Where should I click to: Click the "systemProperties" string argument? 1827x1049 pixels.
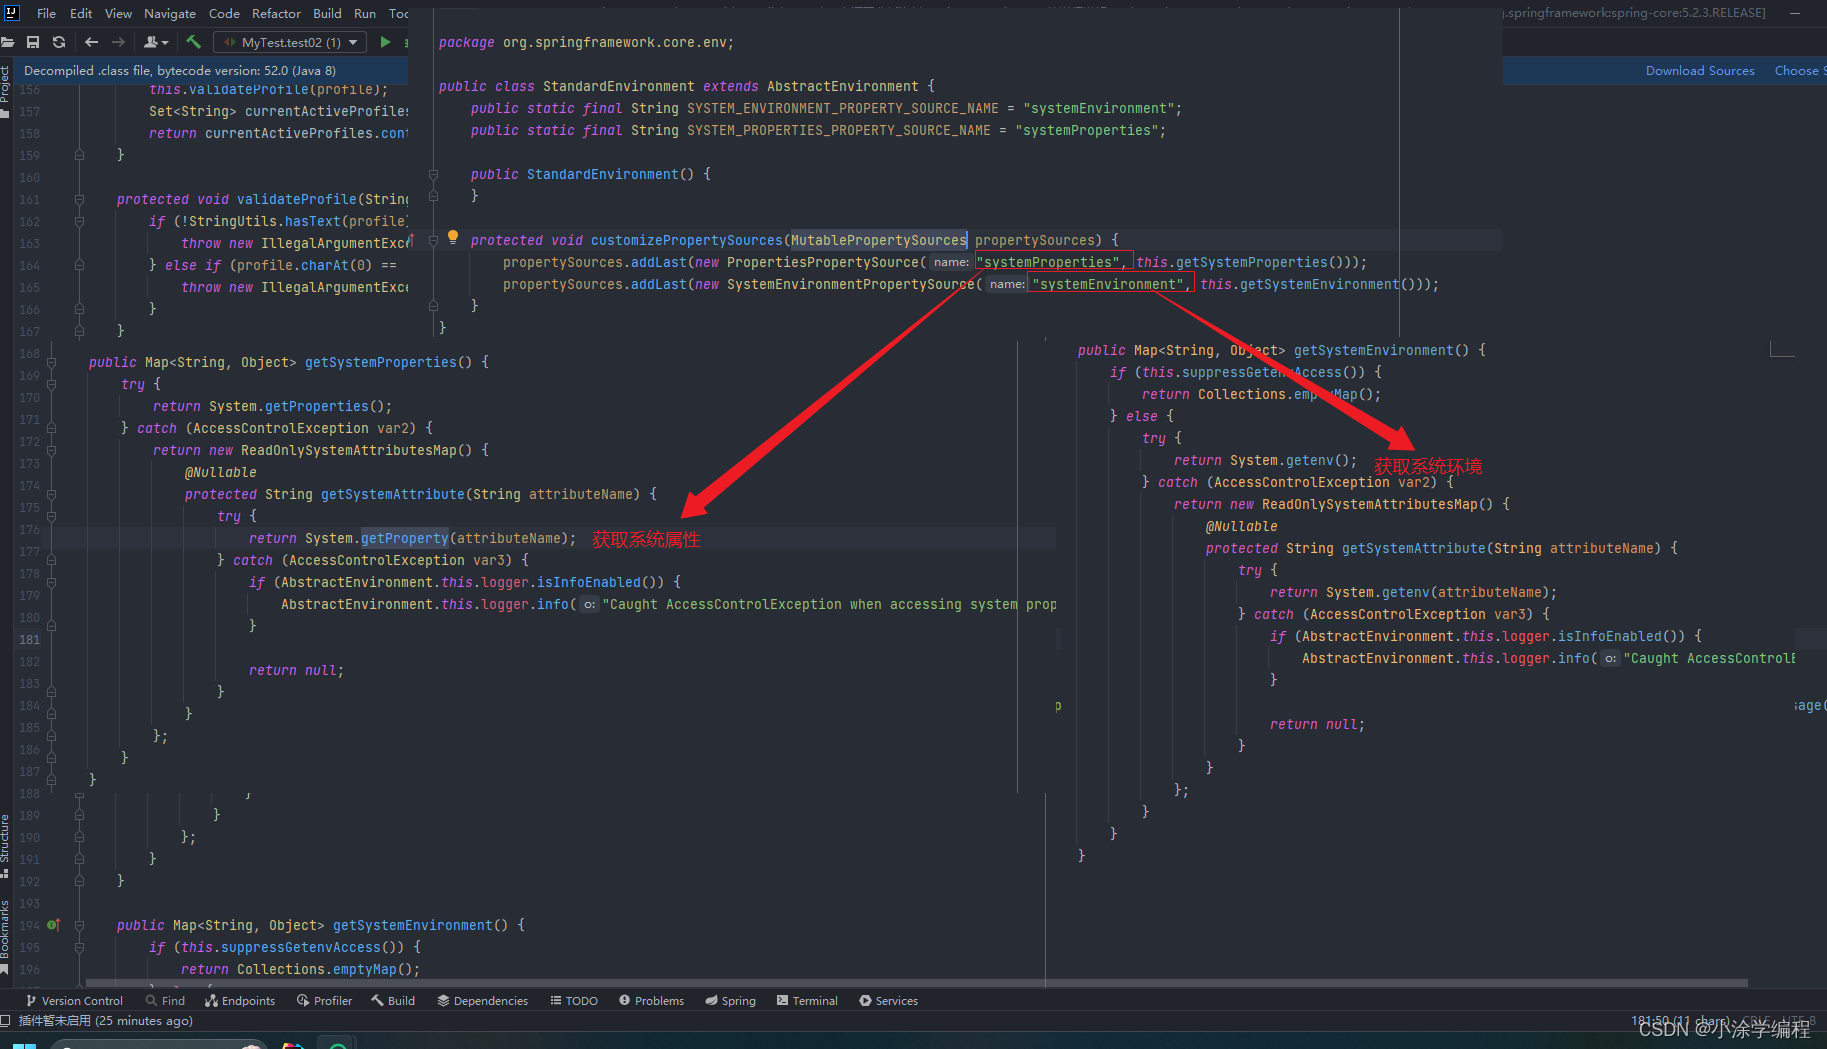(x=1047, y=262)
